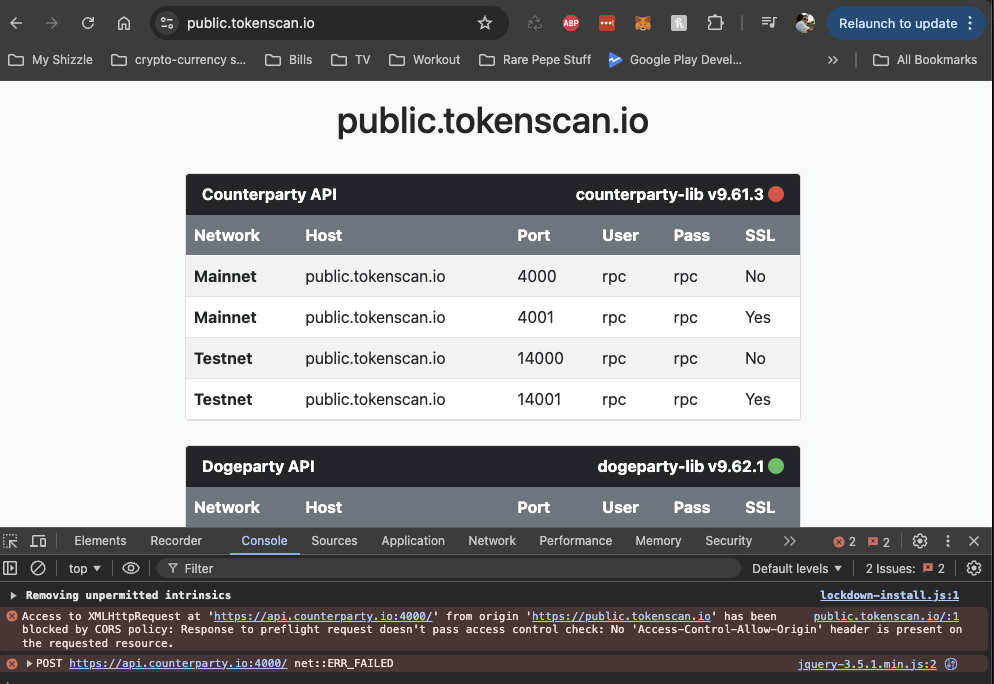Open the red password manager extension icon
Viewport: 994px width, 684px height.
pyautogui.click(x=607, y=23)
